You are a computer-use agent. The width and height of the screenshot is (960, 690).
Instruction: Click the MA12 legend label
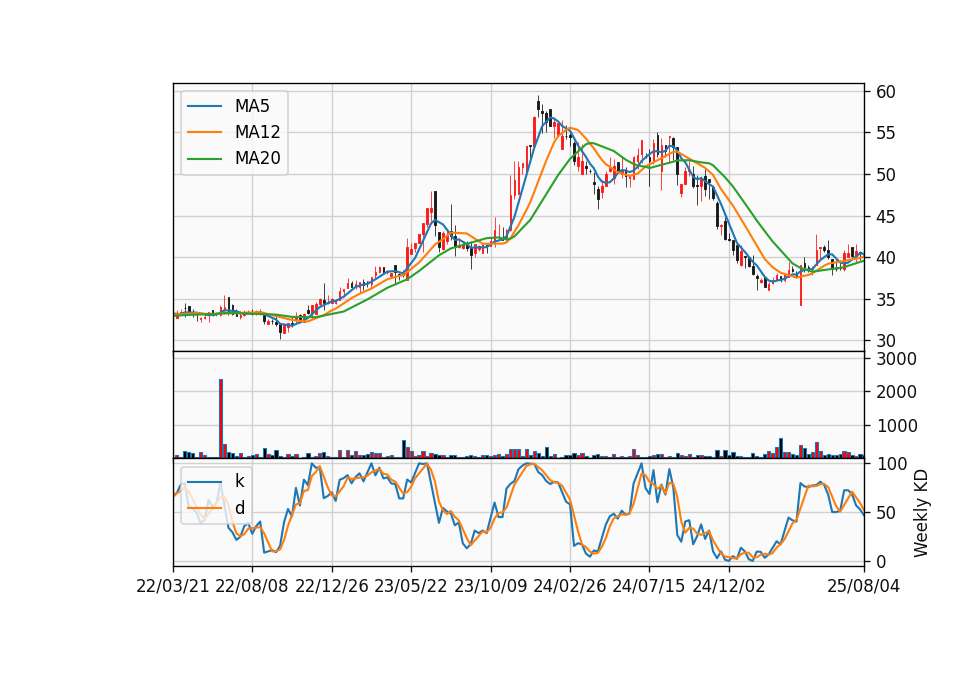(257, 132)
